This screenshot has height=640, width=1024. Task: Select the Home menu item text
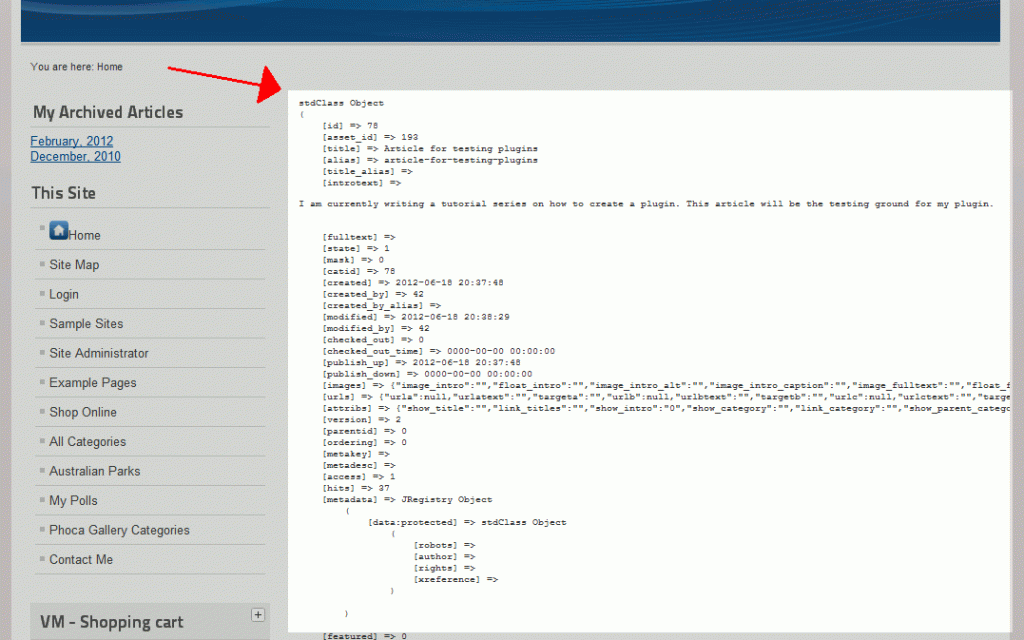click(85, 236)
